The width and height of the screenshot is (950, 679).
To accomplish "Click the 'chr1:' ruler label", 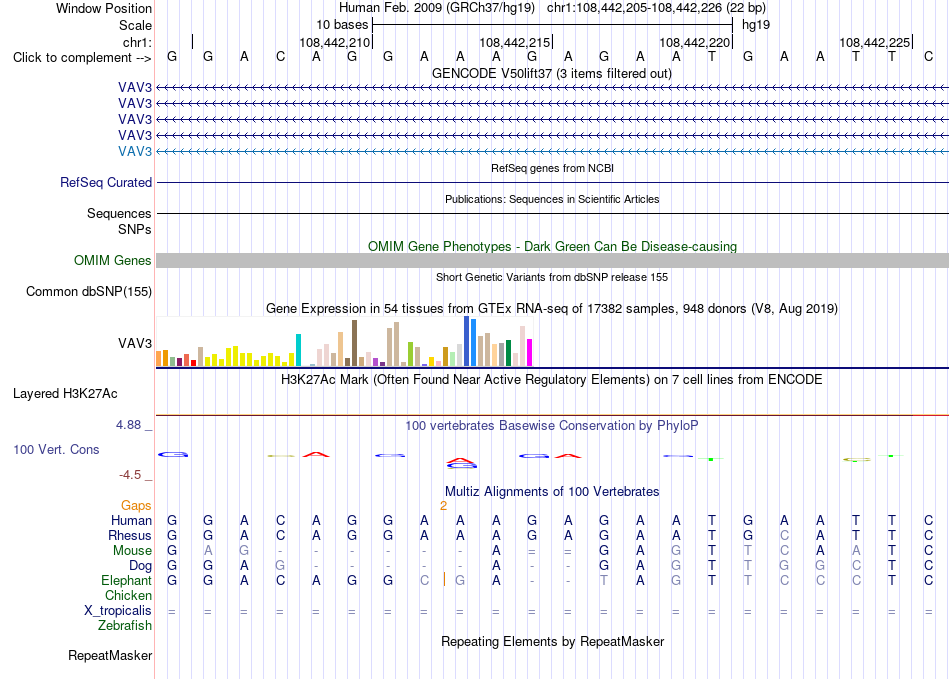I will tap(137, 42).
